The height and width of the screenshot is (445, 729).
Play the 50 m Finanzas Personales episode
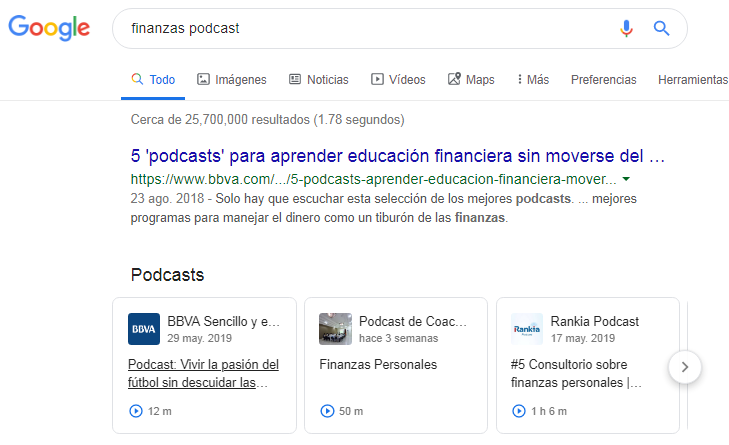[327, 411]
